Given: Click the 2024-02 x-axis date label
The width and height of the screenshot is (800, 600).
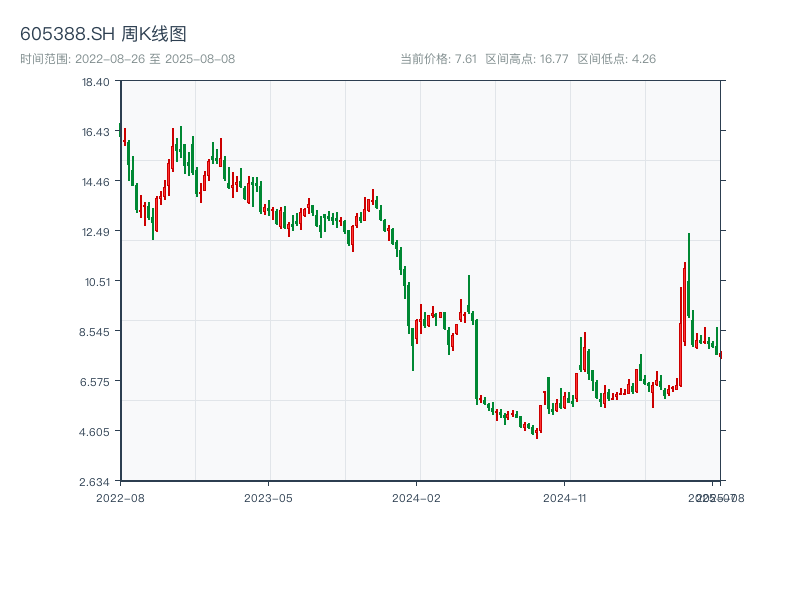Looking at the screenshot, I should (416, 497).
